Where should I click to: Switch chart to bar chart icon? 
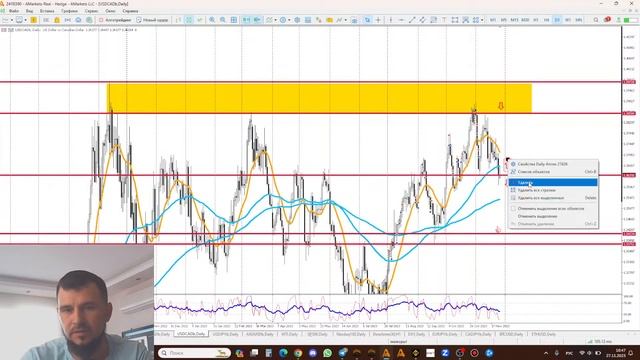point(178,20)
